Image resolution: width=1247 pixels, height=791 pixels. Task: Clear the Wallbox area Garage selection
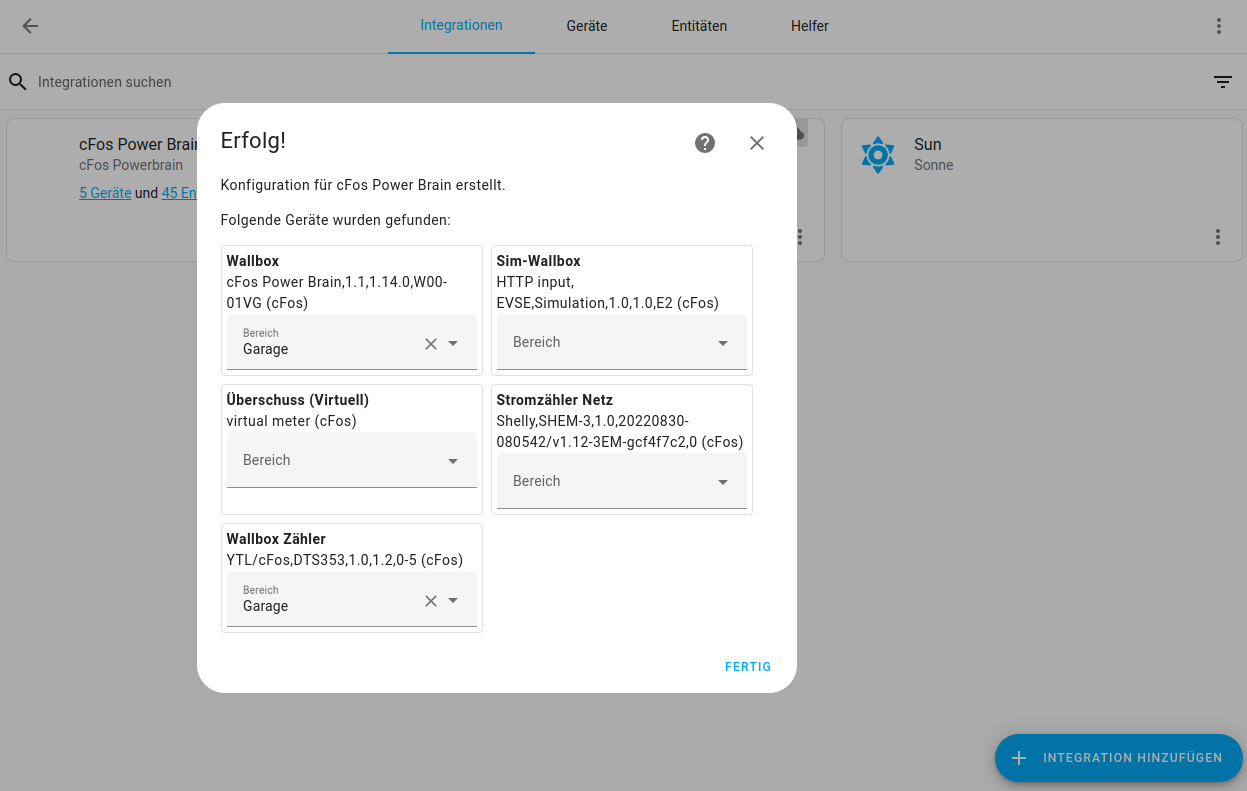click(431, 343)
